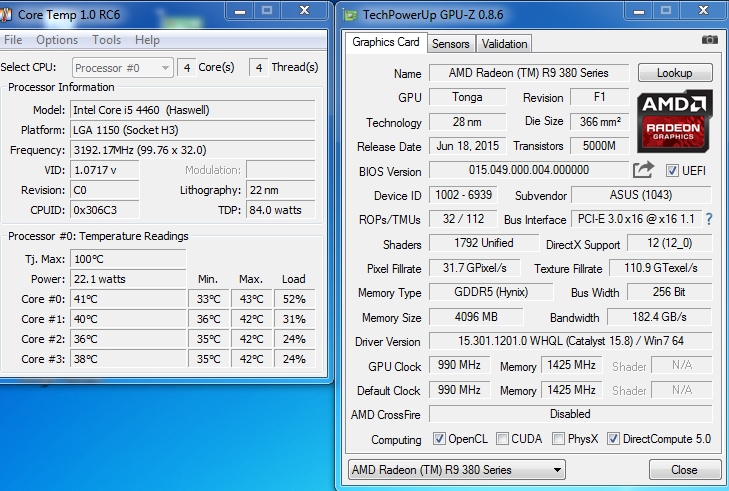Click the GPU value Tonga
Image resolution: width=729 pixels, height=491 pixels.
pos(467,97)
